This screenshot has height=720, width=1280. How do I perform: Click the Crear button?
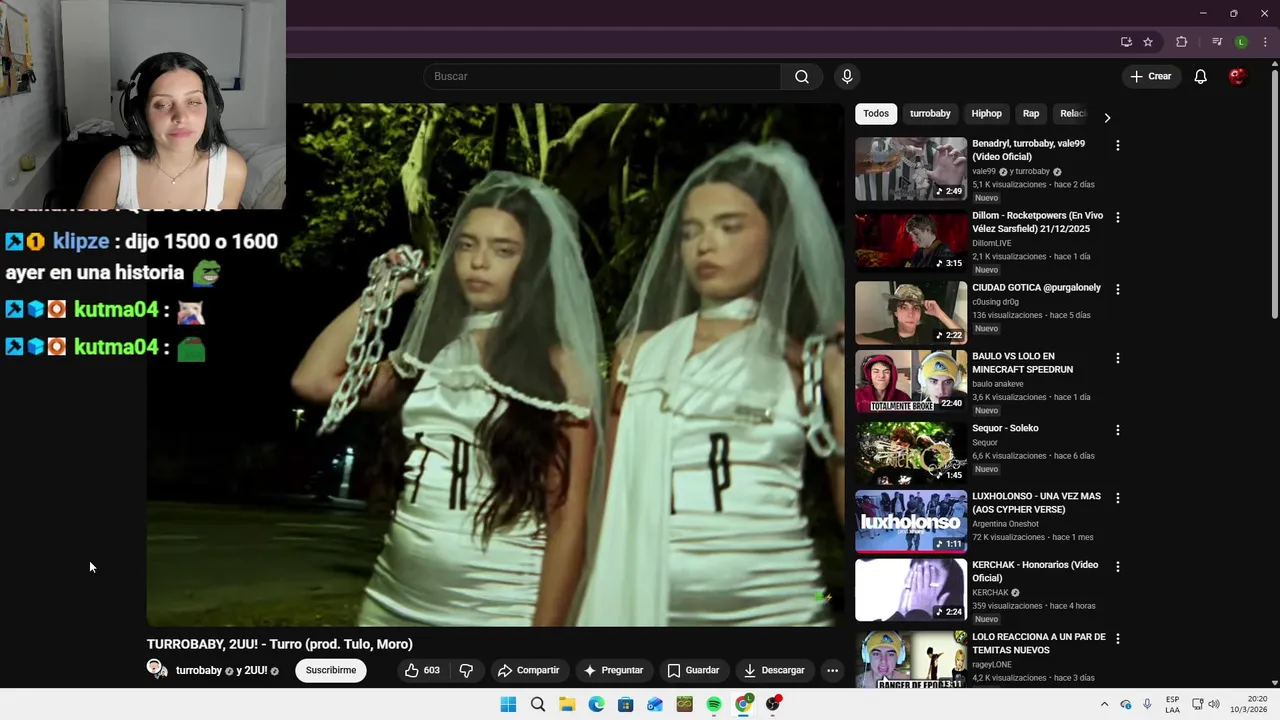[x=1150, y=77]
